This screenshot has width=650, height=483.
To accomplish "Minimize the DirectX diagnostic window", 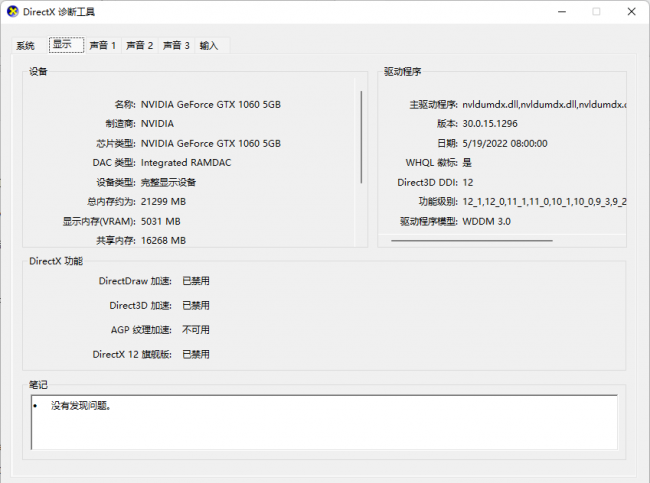I will (562, 12).
